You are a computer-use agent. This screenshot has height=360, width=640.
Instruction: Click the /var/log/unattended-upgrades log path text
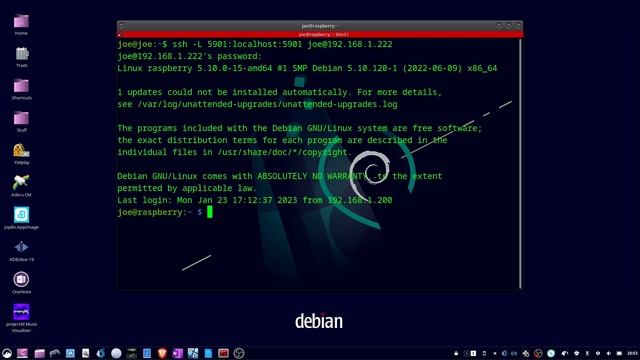(x=267, y=104)
